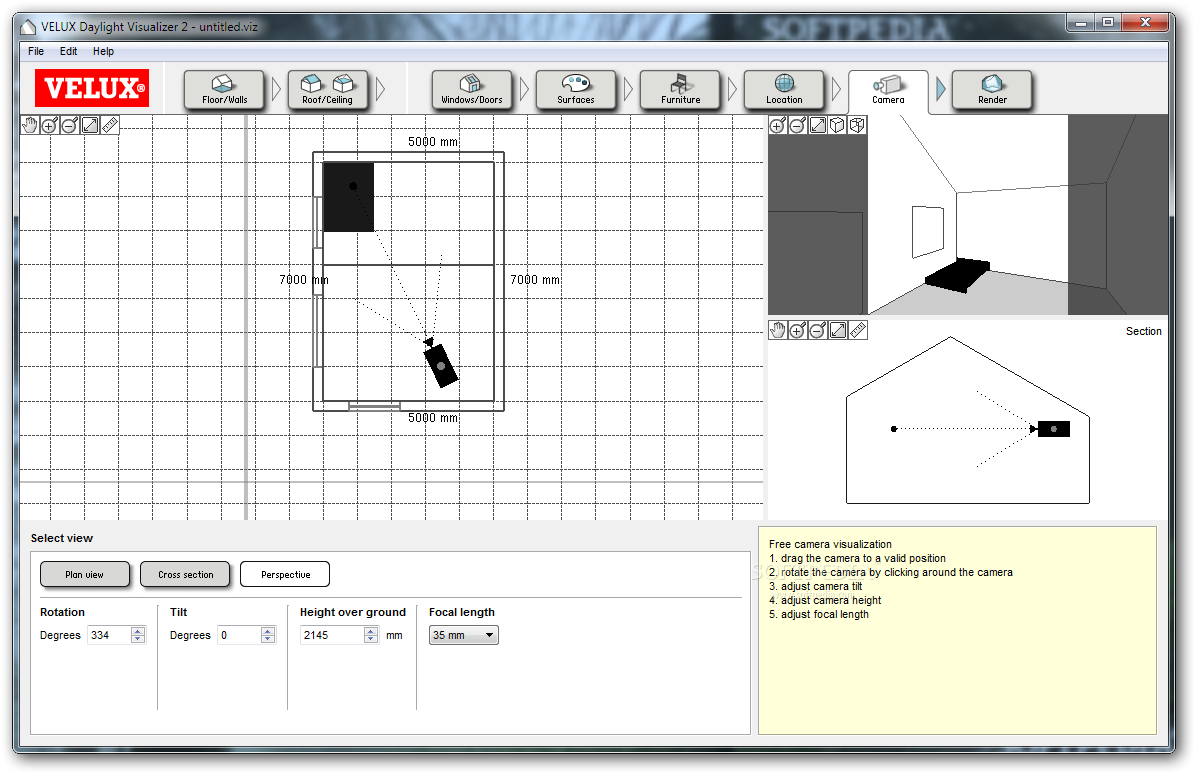The width and height of the screenshot is (1196, 774).
Task: Click the arrow after Floor/Walls step
Action: [276, 89]
